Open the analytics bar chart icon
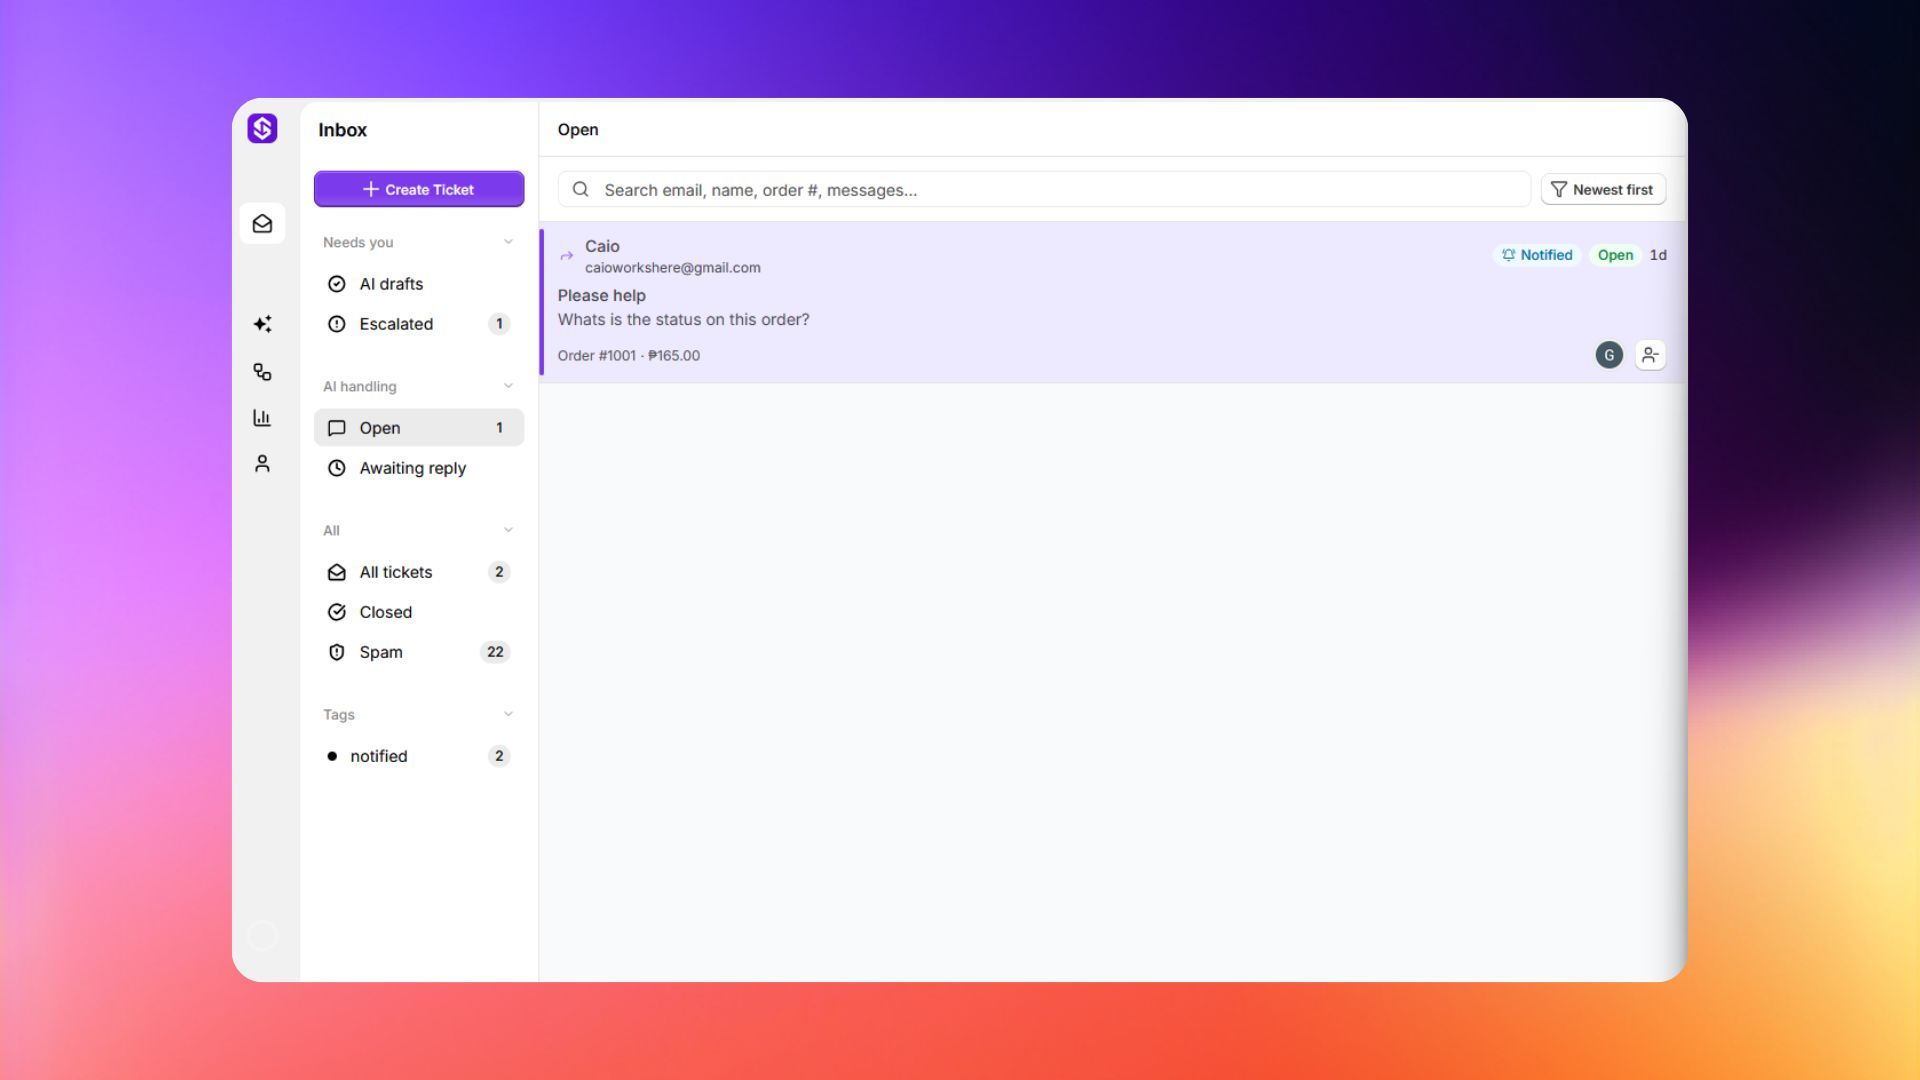This screenshot has width=1920, height=1080. [x=262, y=418]
